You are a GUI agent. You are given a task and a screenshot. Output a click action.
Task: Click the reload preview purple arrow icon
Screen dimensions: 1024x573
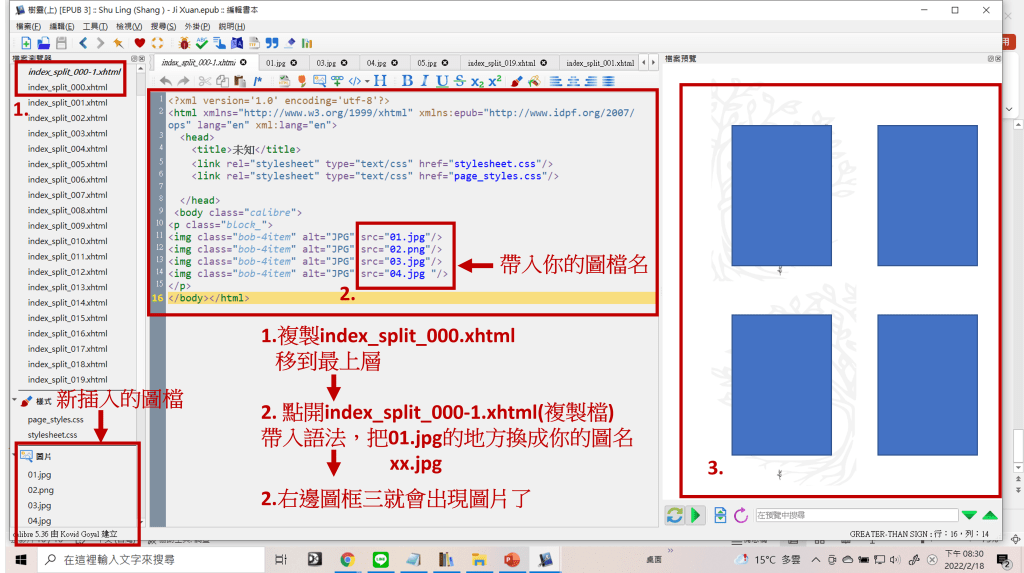(741, 515)
